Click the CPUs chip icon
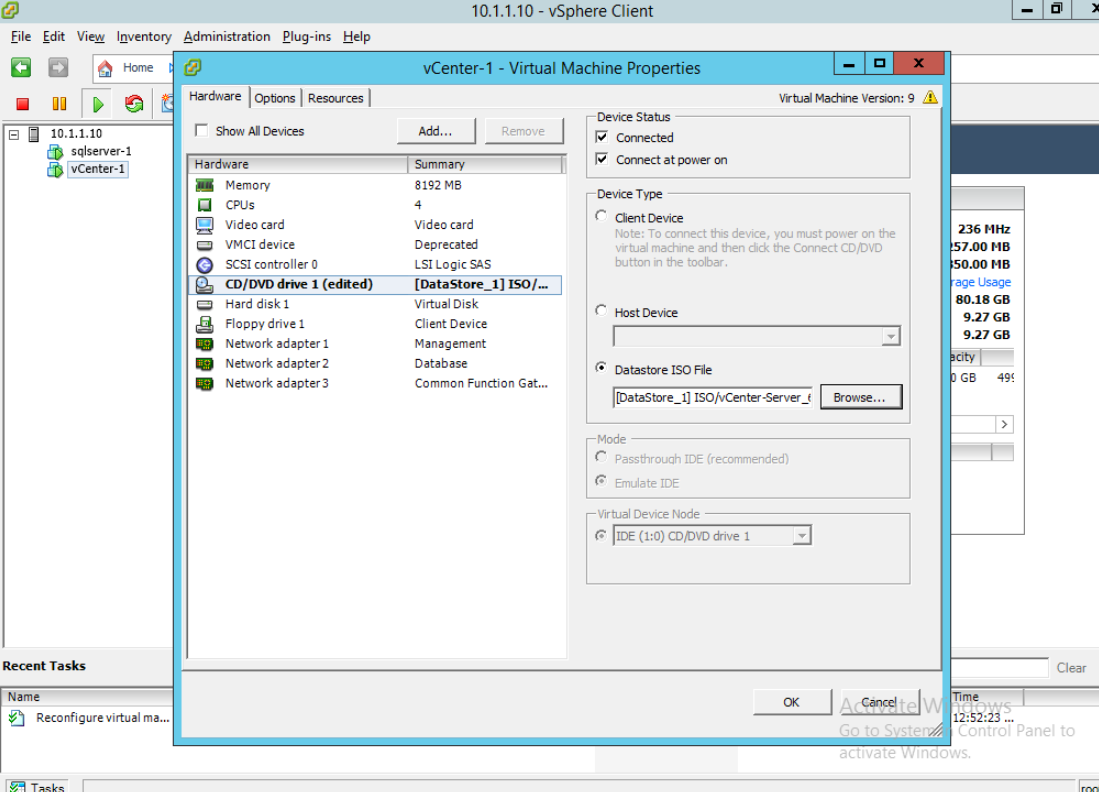 (x=205, y=205)
